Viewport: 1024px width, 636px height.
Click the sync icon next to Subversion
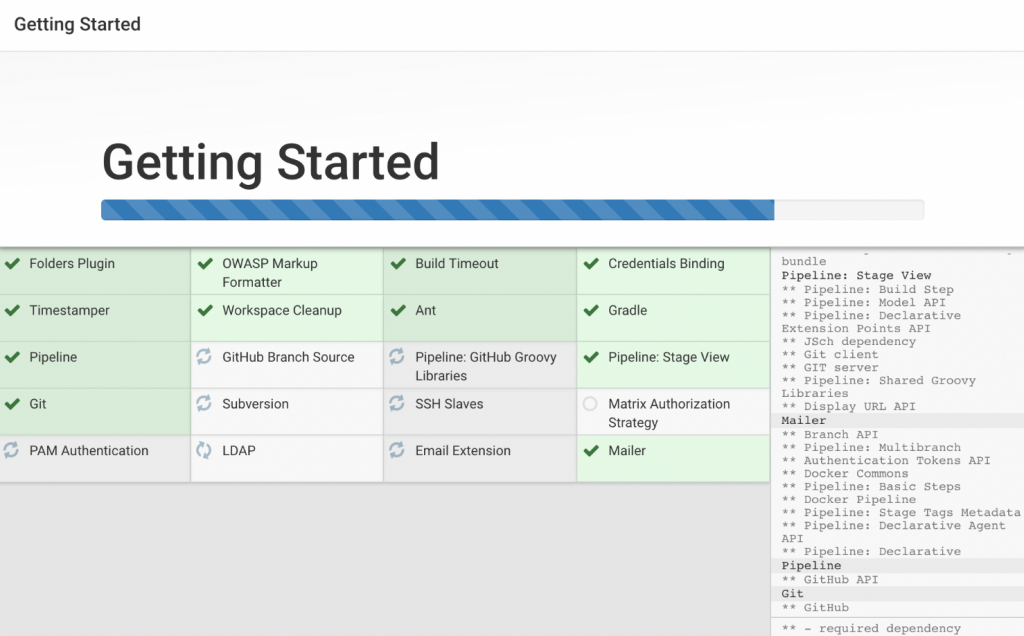pos(204,404)
